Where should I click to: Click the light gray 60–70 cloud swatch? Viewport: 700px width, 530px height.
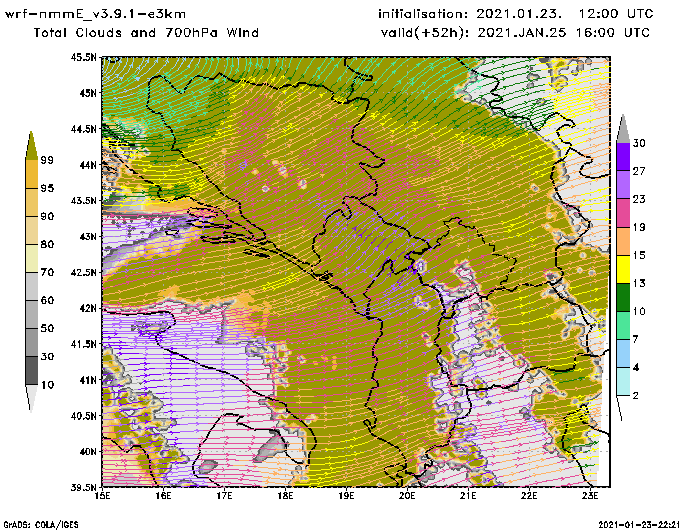point(31,287)
